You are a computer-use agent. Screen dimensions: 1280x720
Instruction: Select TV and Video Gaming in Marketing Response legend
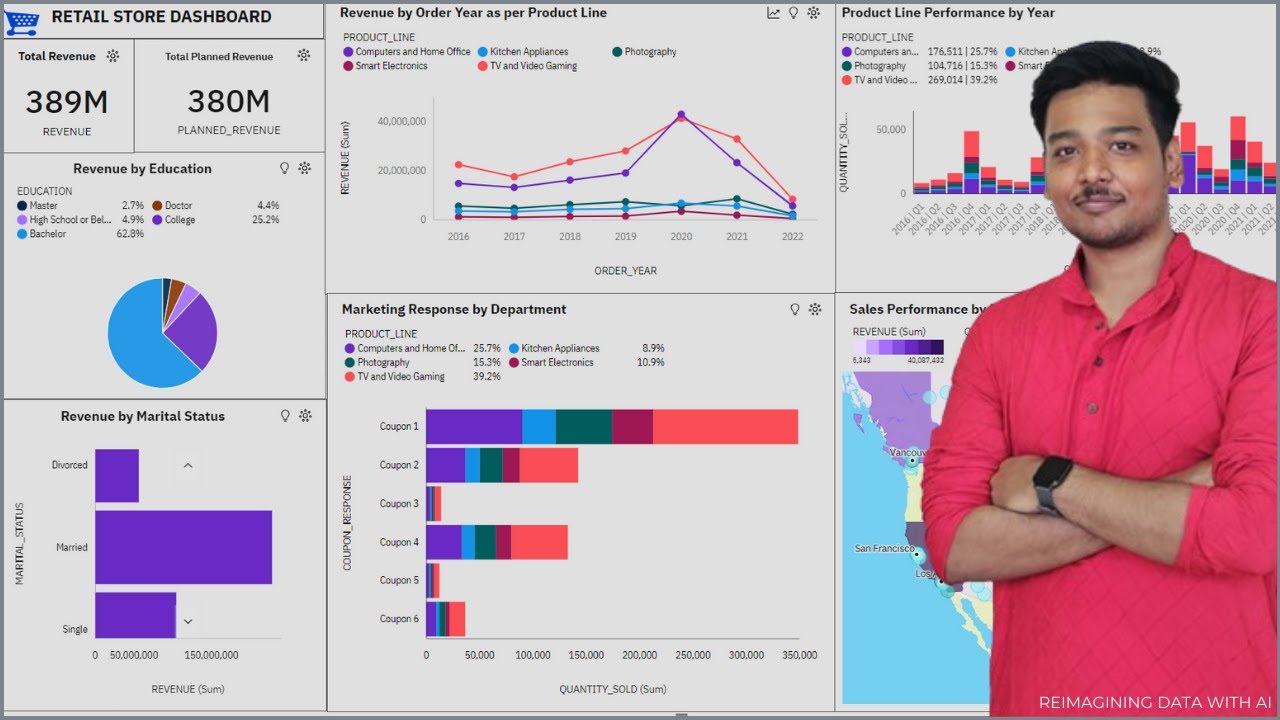(x=395, y=376)
